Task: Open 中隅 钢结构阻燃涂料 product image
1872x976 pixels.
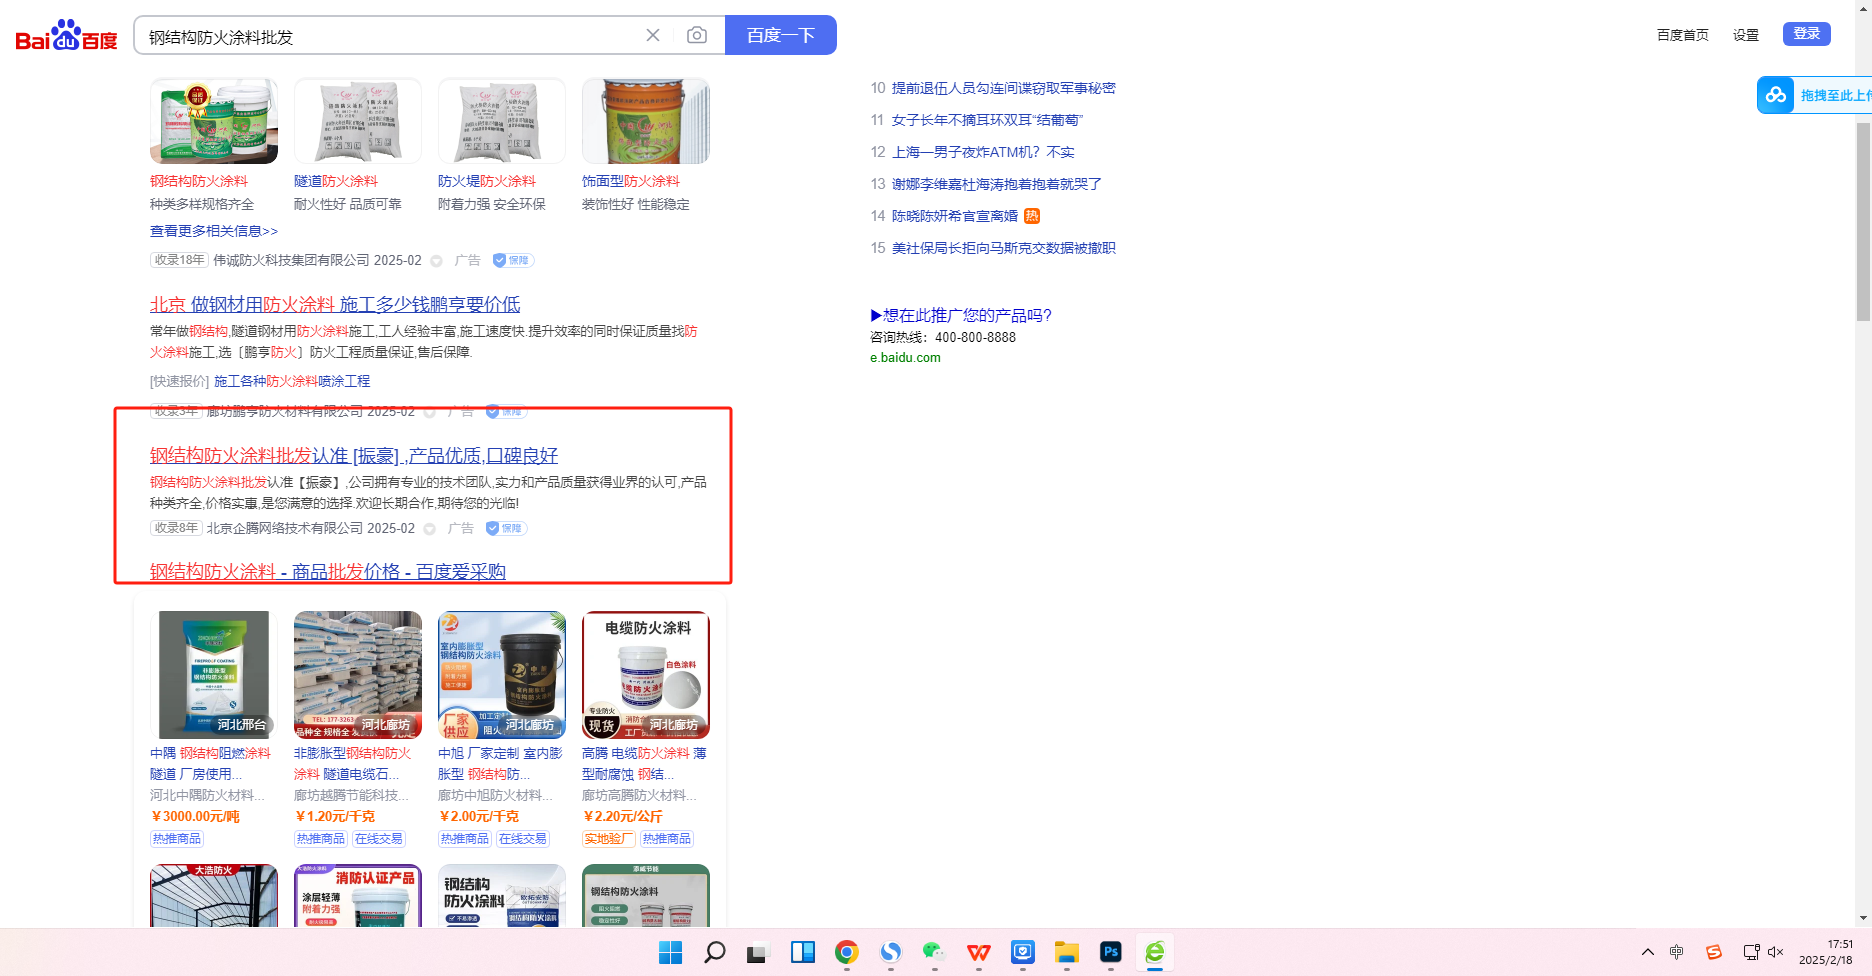Action: tap(214, 675)
